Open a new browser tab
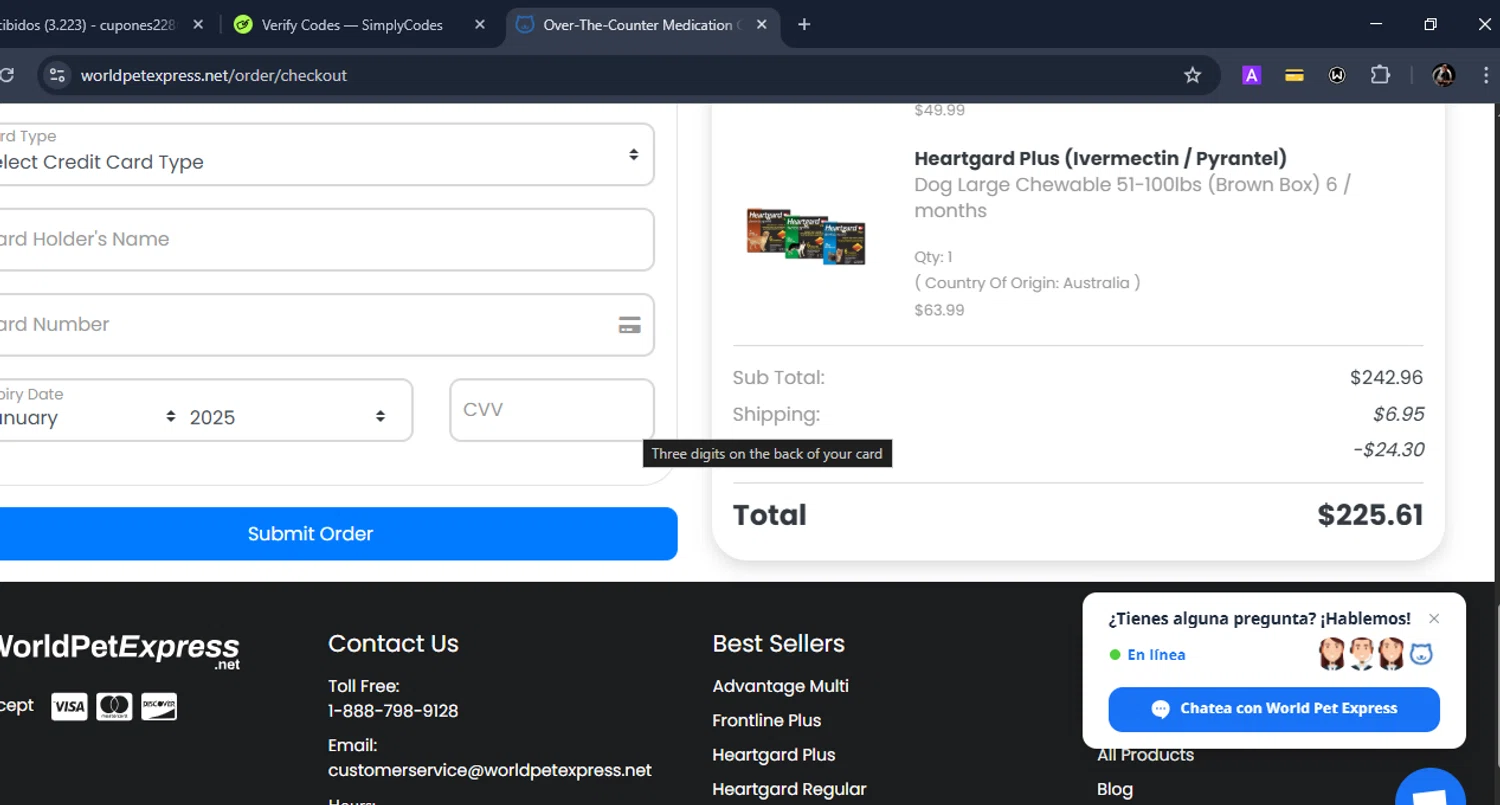 [x=804, y=25]
